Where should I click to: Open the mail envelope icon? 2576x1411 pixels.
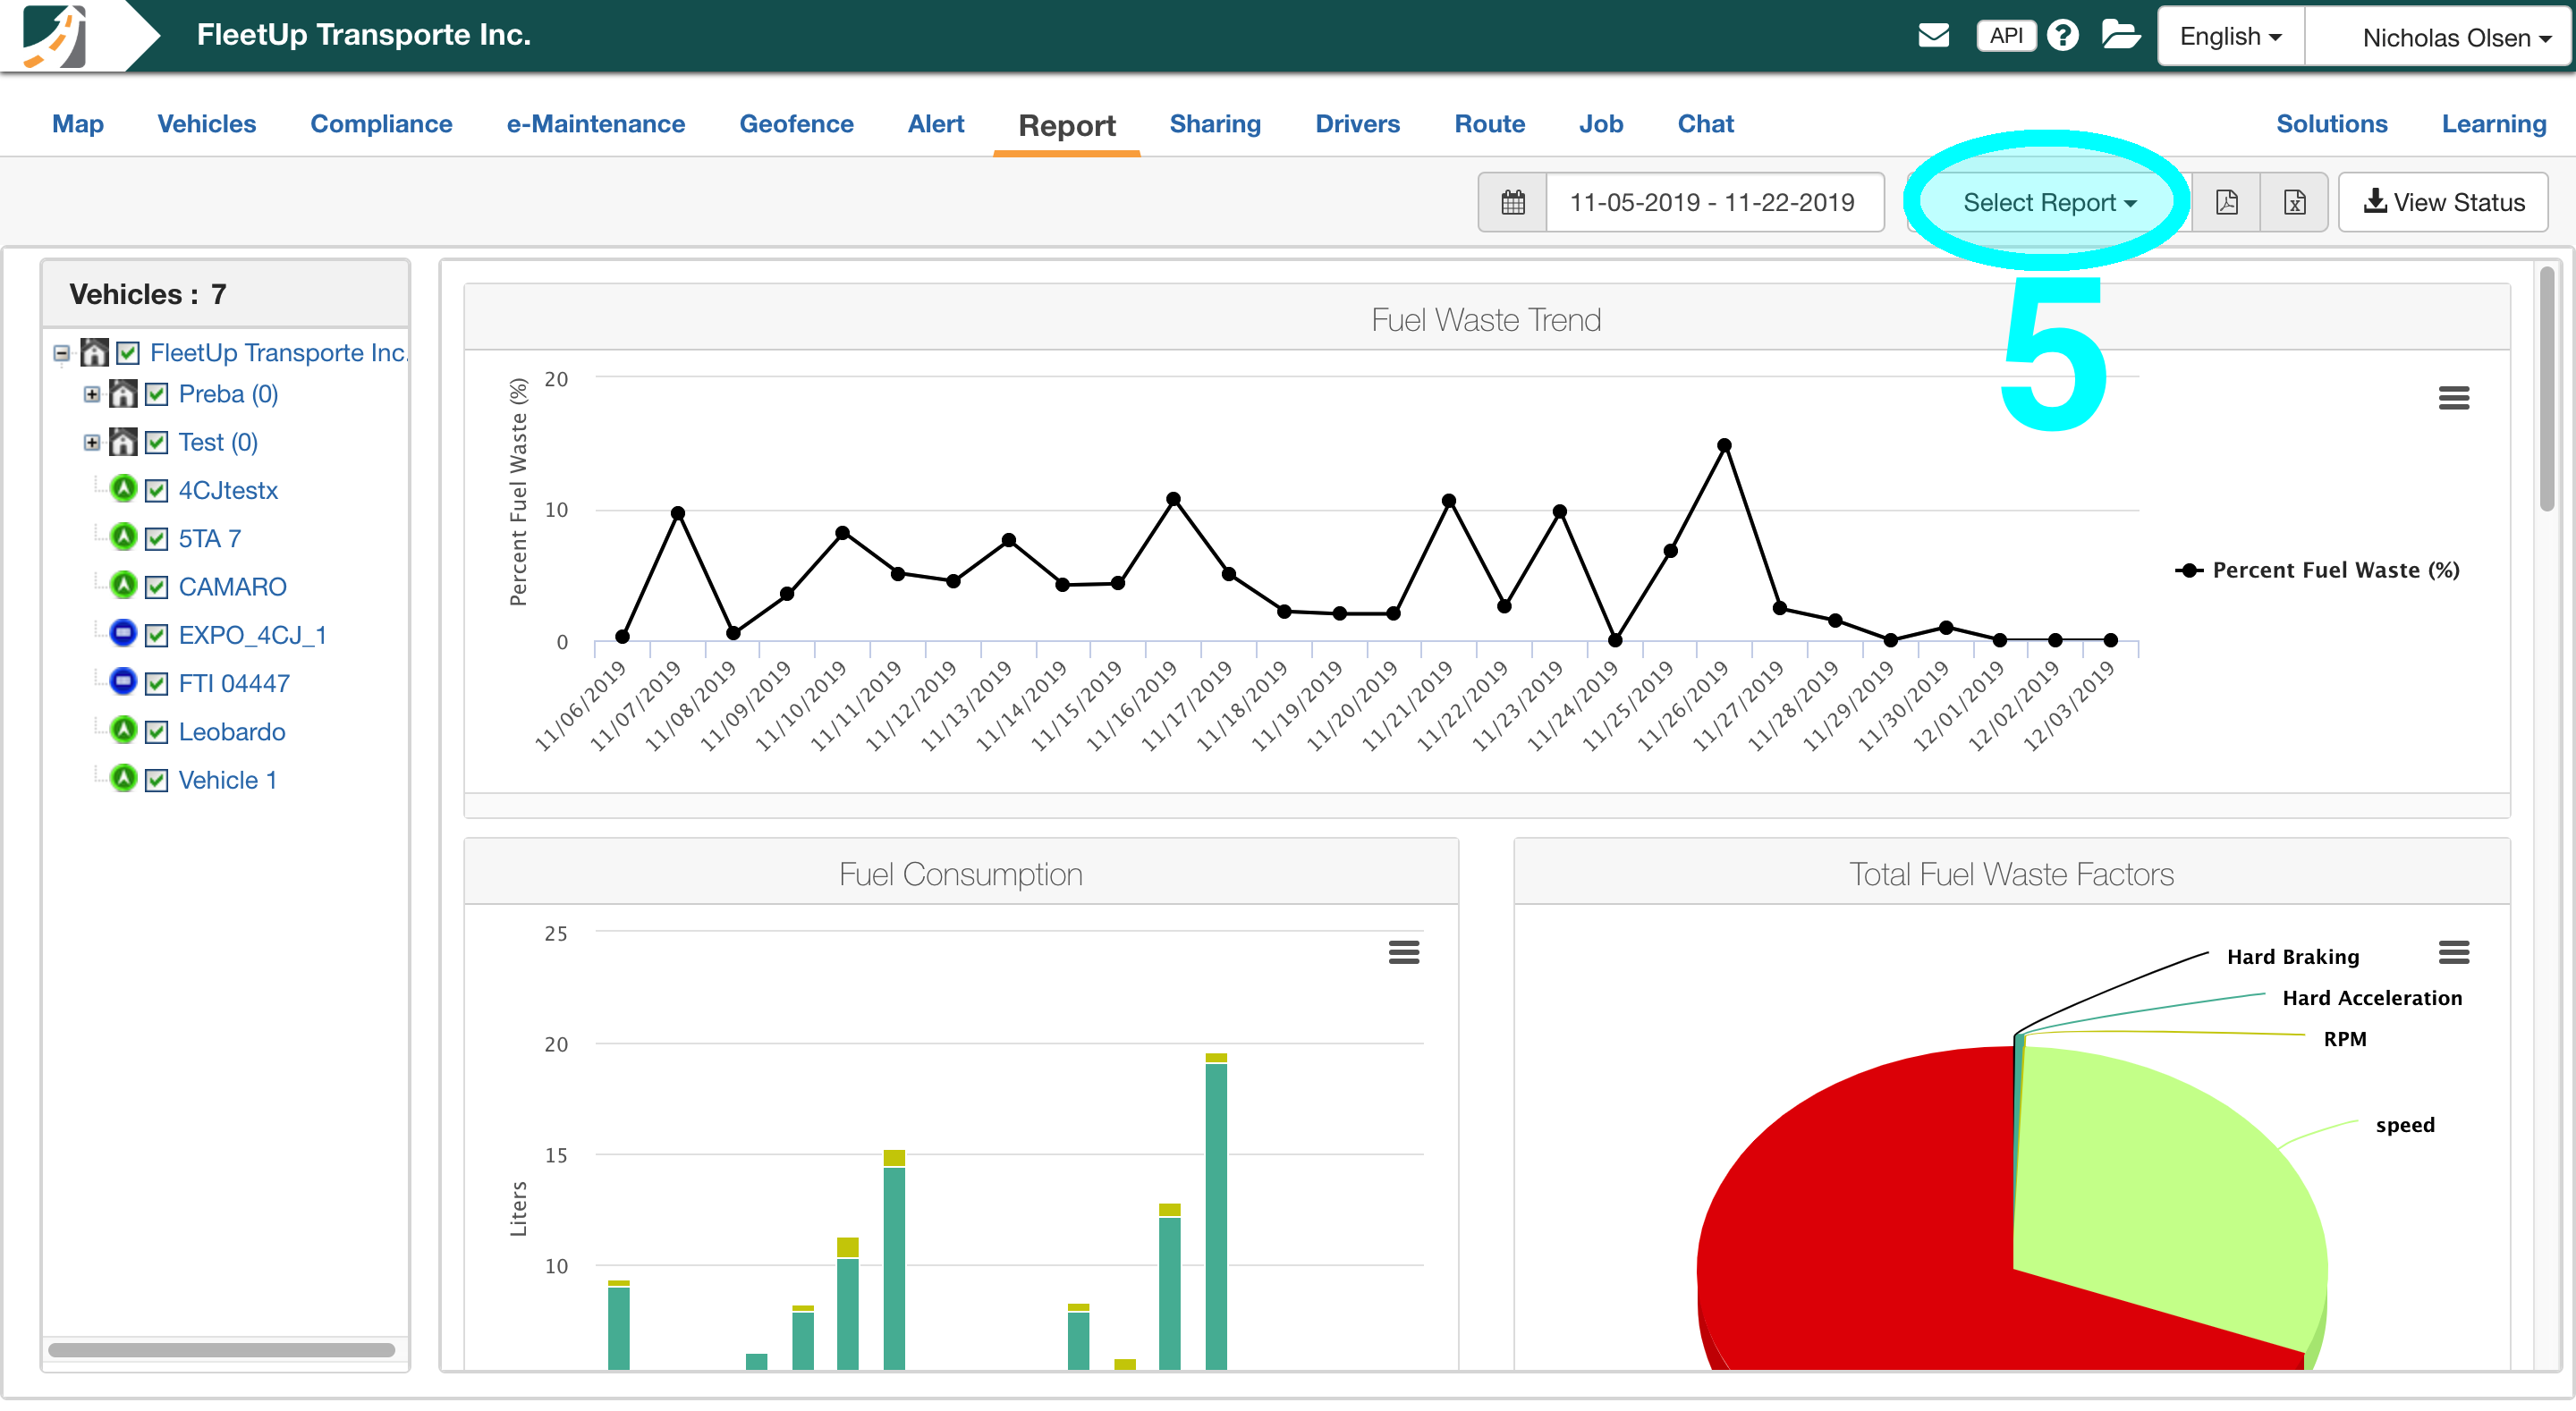pos(1933,35)
